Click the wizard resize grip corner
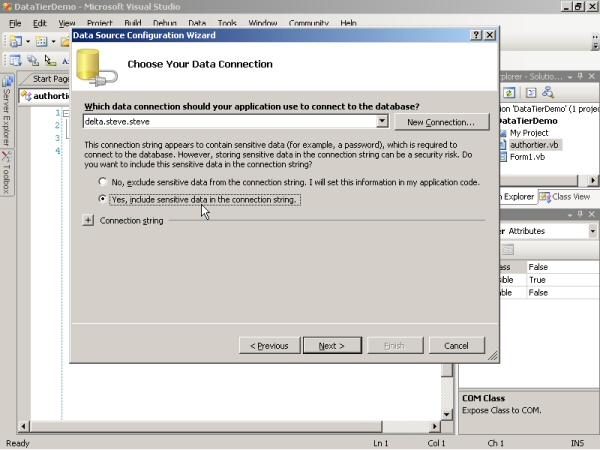The image size is (600, 450). [x=493, y=356]
